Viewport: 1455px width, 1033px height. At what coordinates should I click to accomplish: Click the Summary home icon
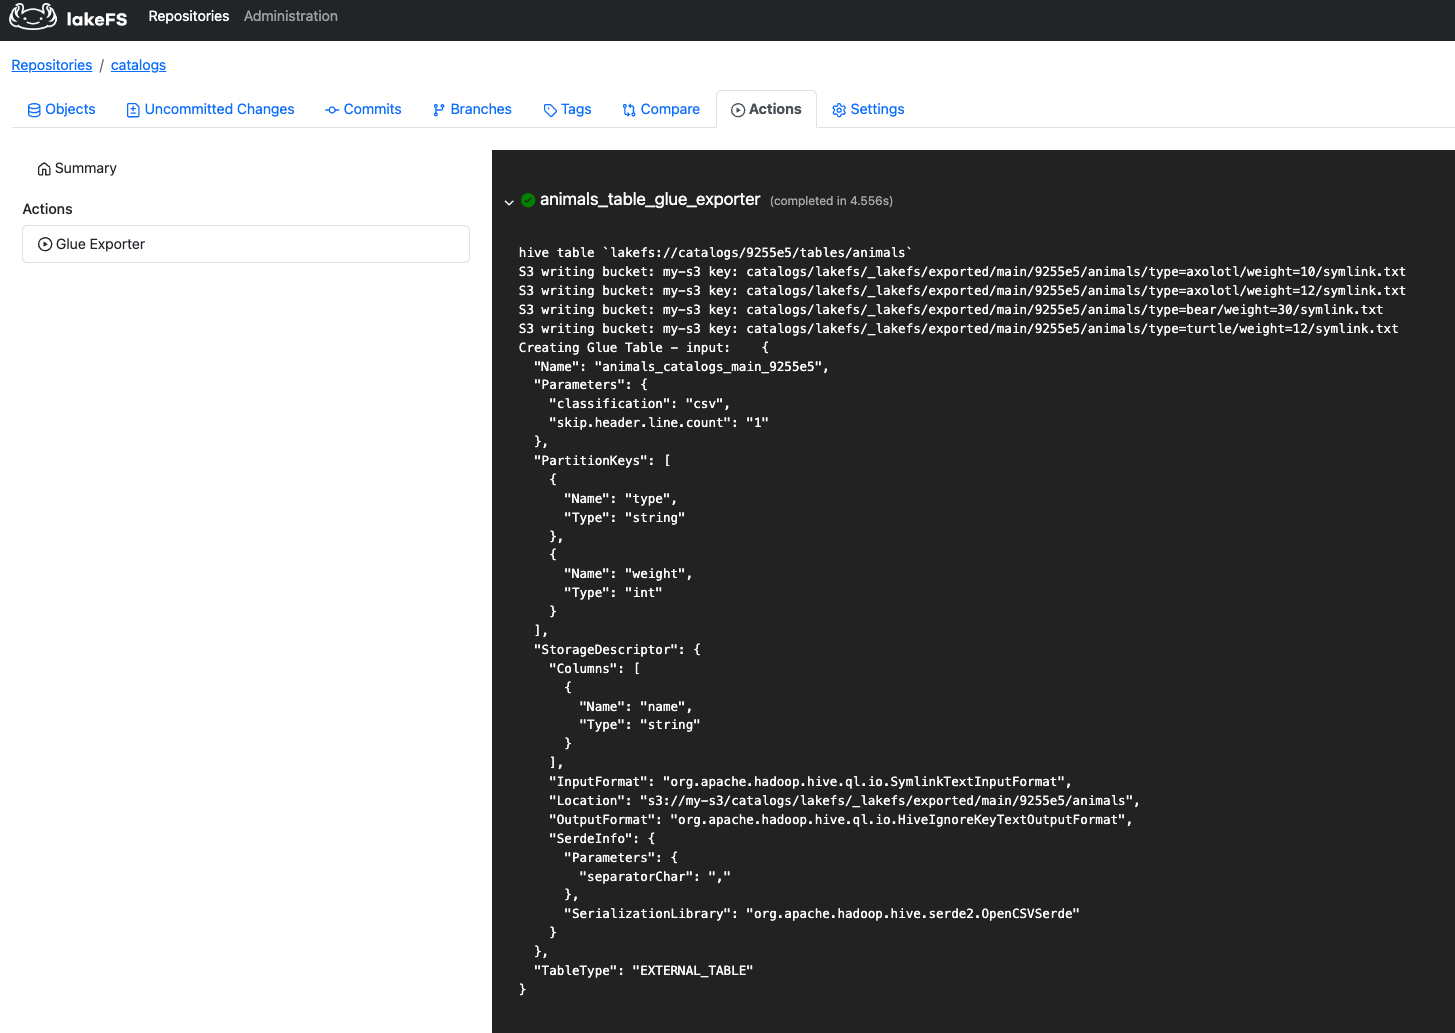pos(43,168)
